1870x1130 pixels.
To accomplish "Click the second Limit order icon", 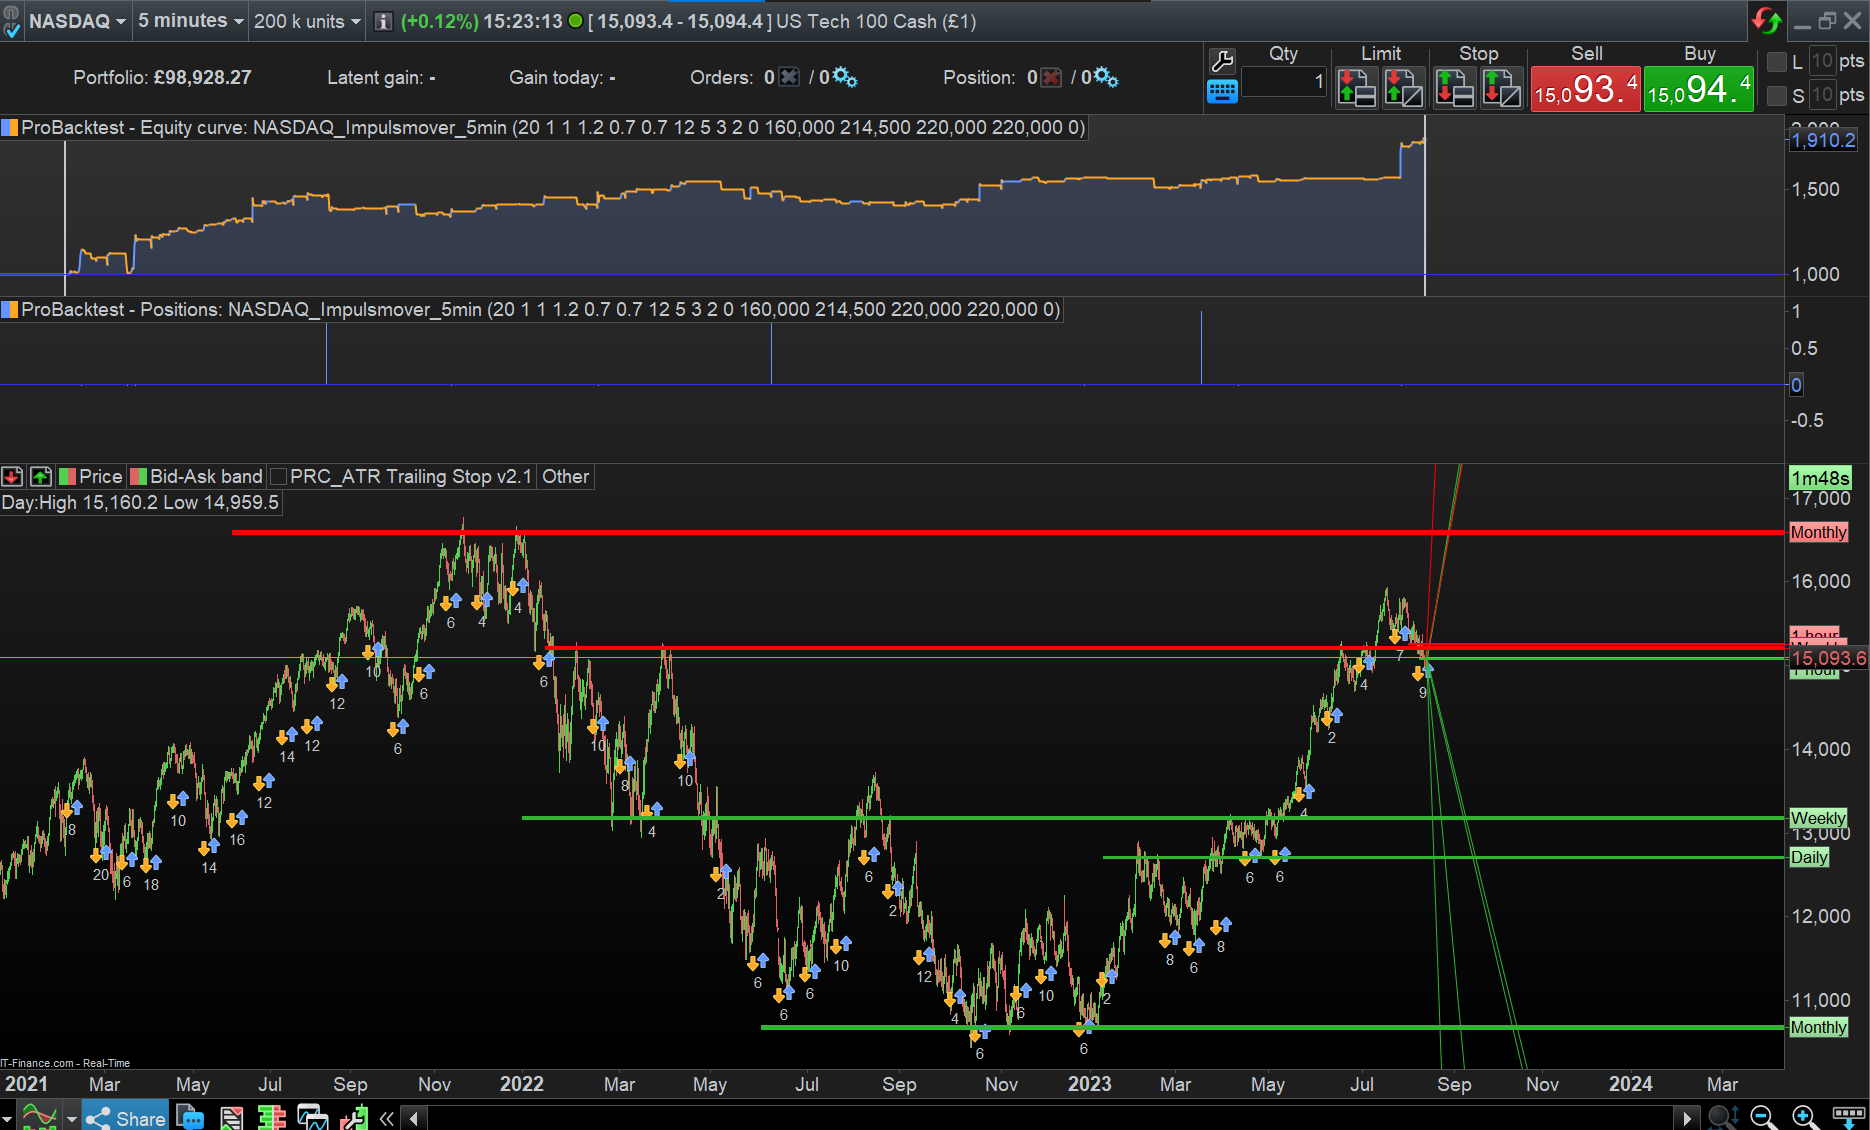I will [x=1404, y=88].
